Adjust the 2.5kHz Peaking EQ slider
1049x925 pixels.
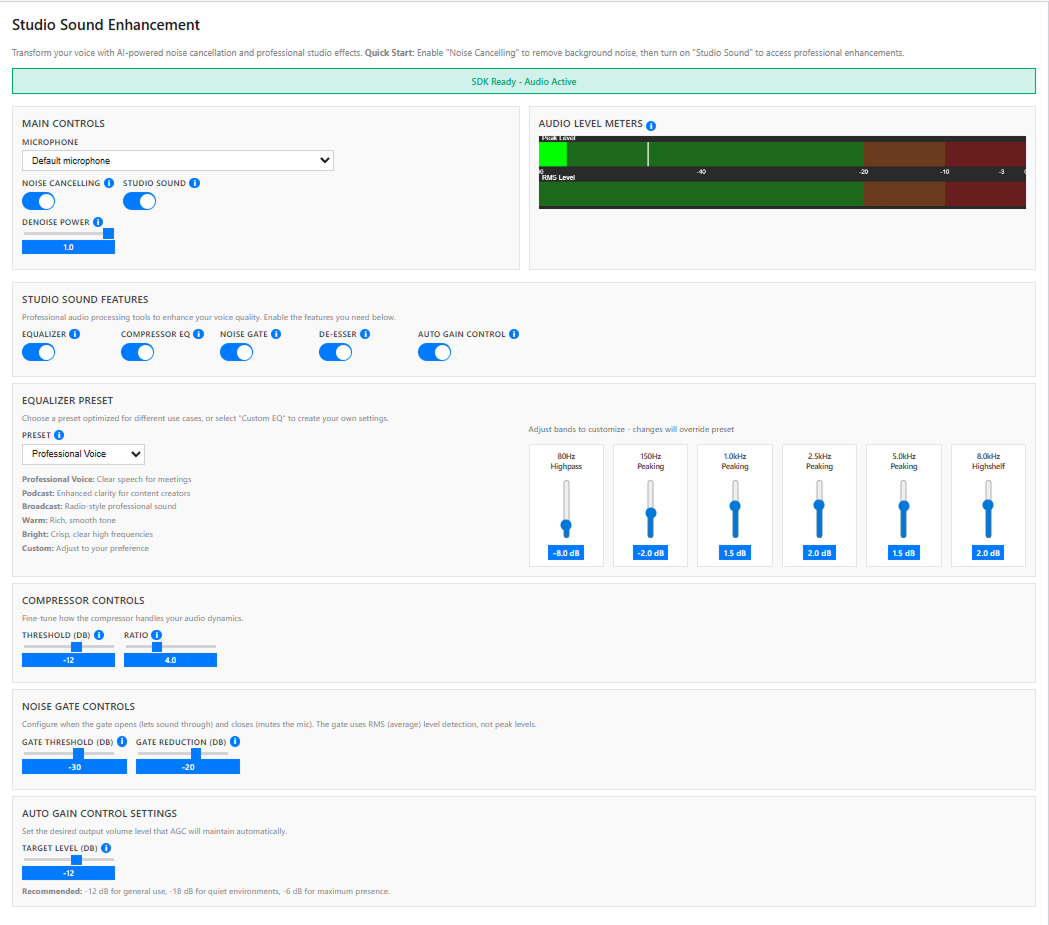(819, 509)
